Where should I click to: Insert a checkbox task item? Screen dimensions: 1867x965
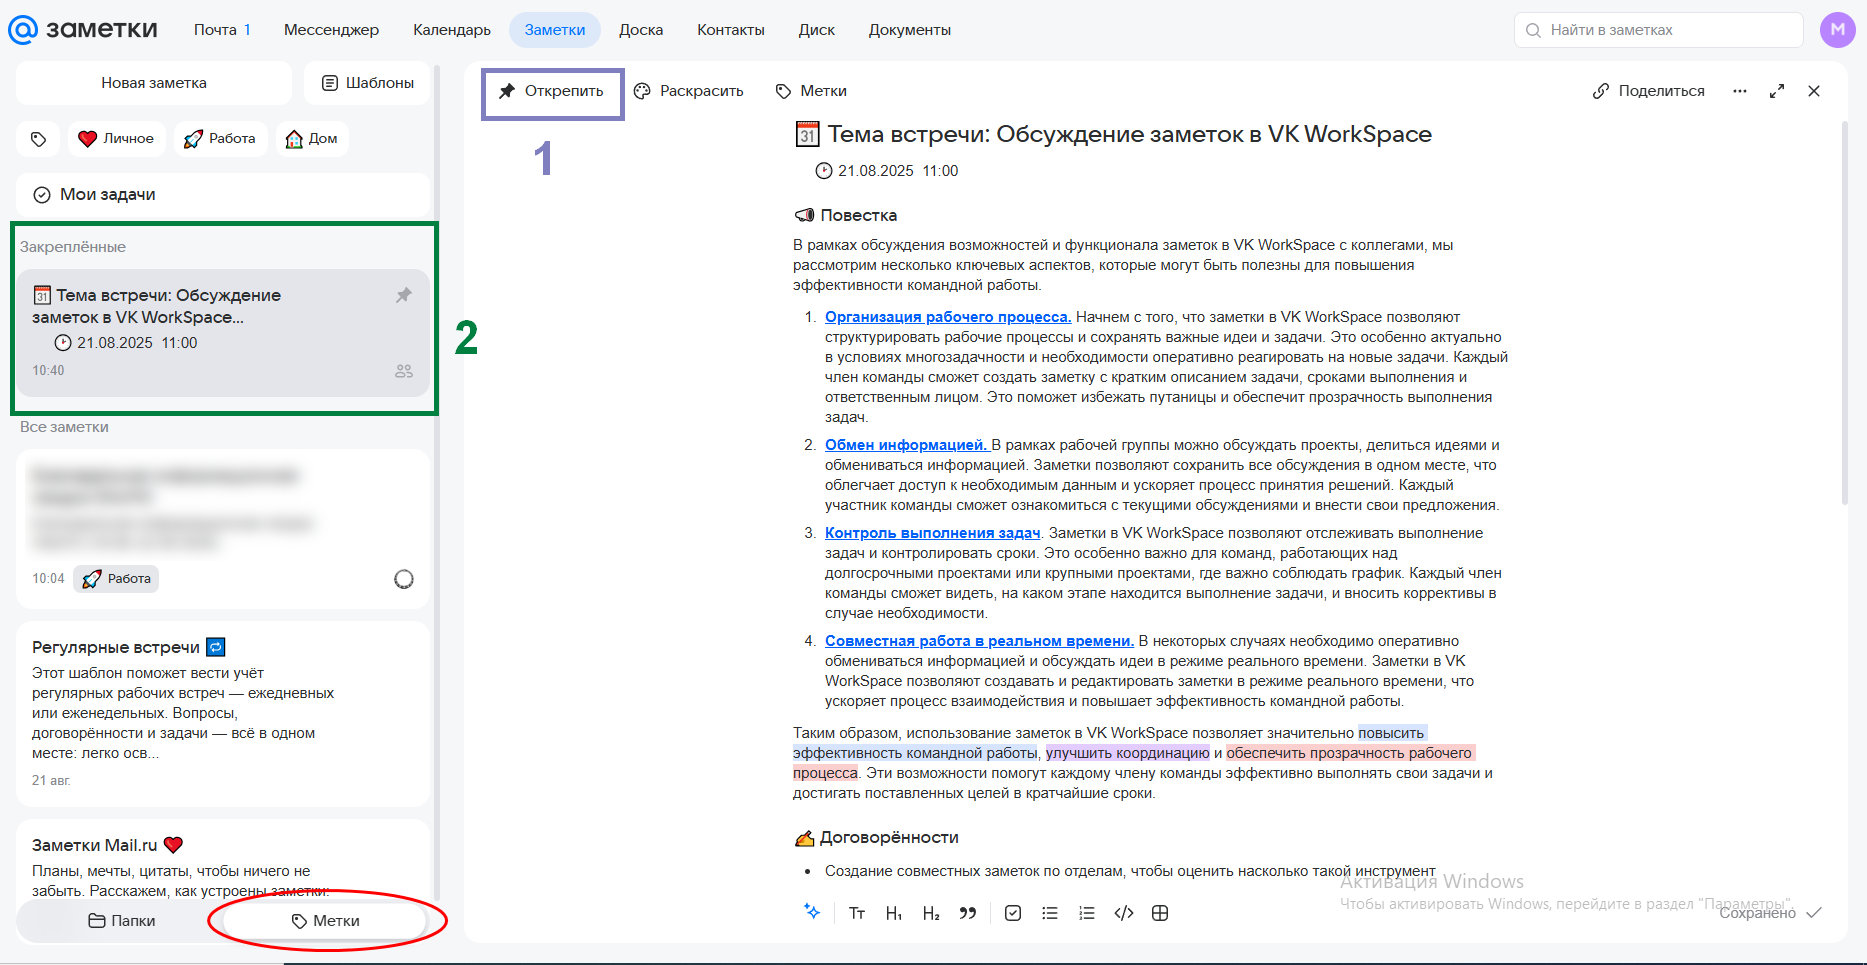(x=1012, y=913)
